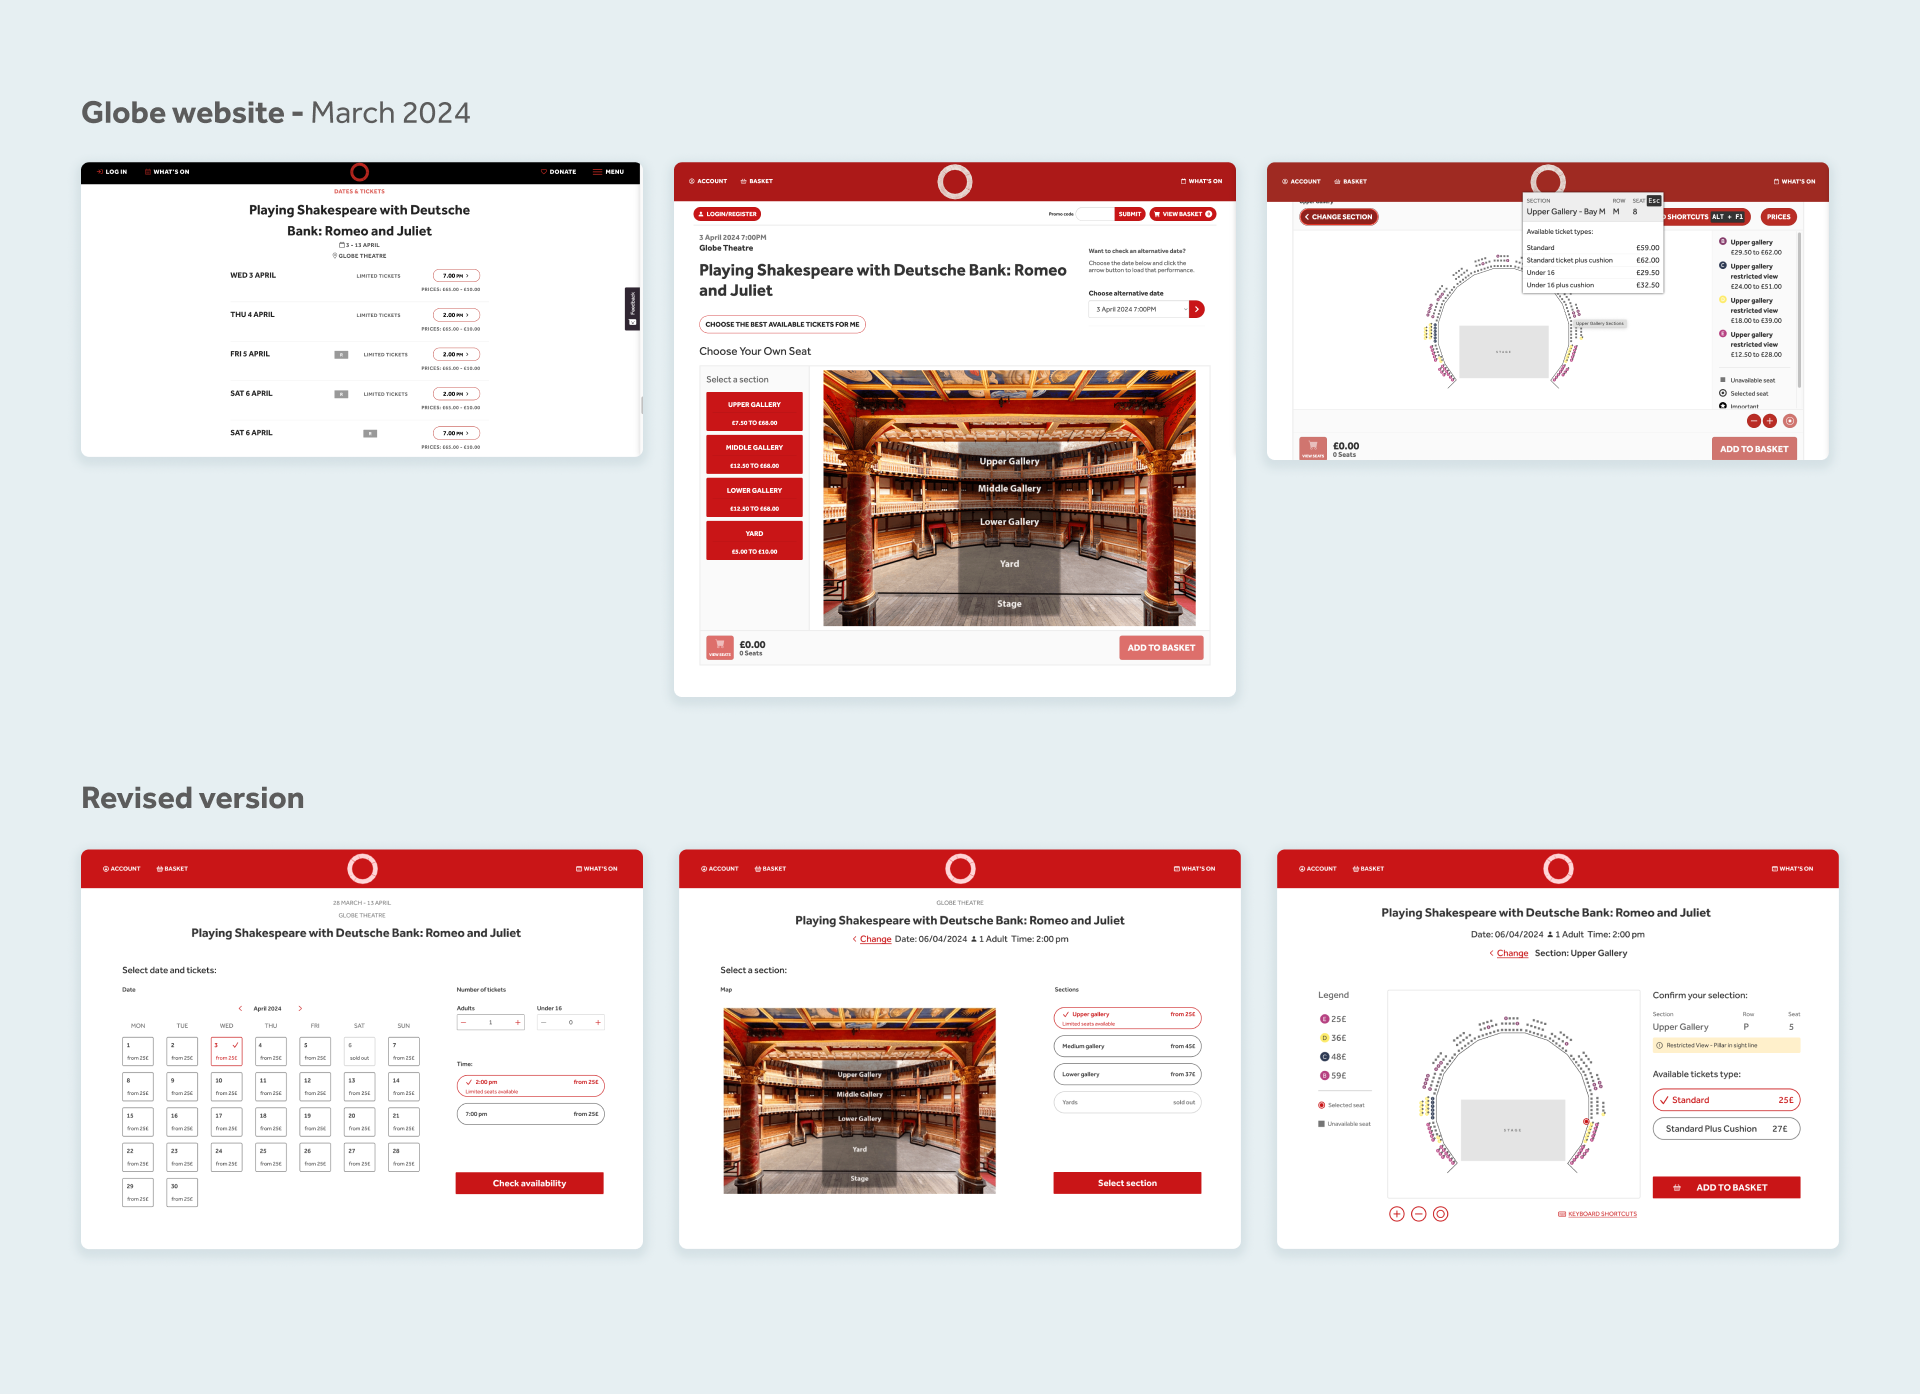Click accessibility badge in FRI 5 APRIL row
The height and width of the screenshot is (1394, 1920).
pyautogui.click(x=341, y=354)
